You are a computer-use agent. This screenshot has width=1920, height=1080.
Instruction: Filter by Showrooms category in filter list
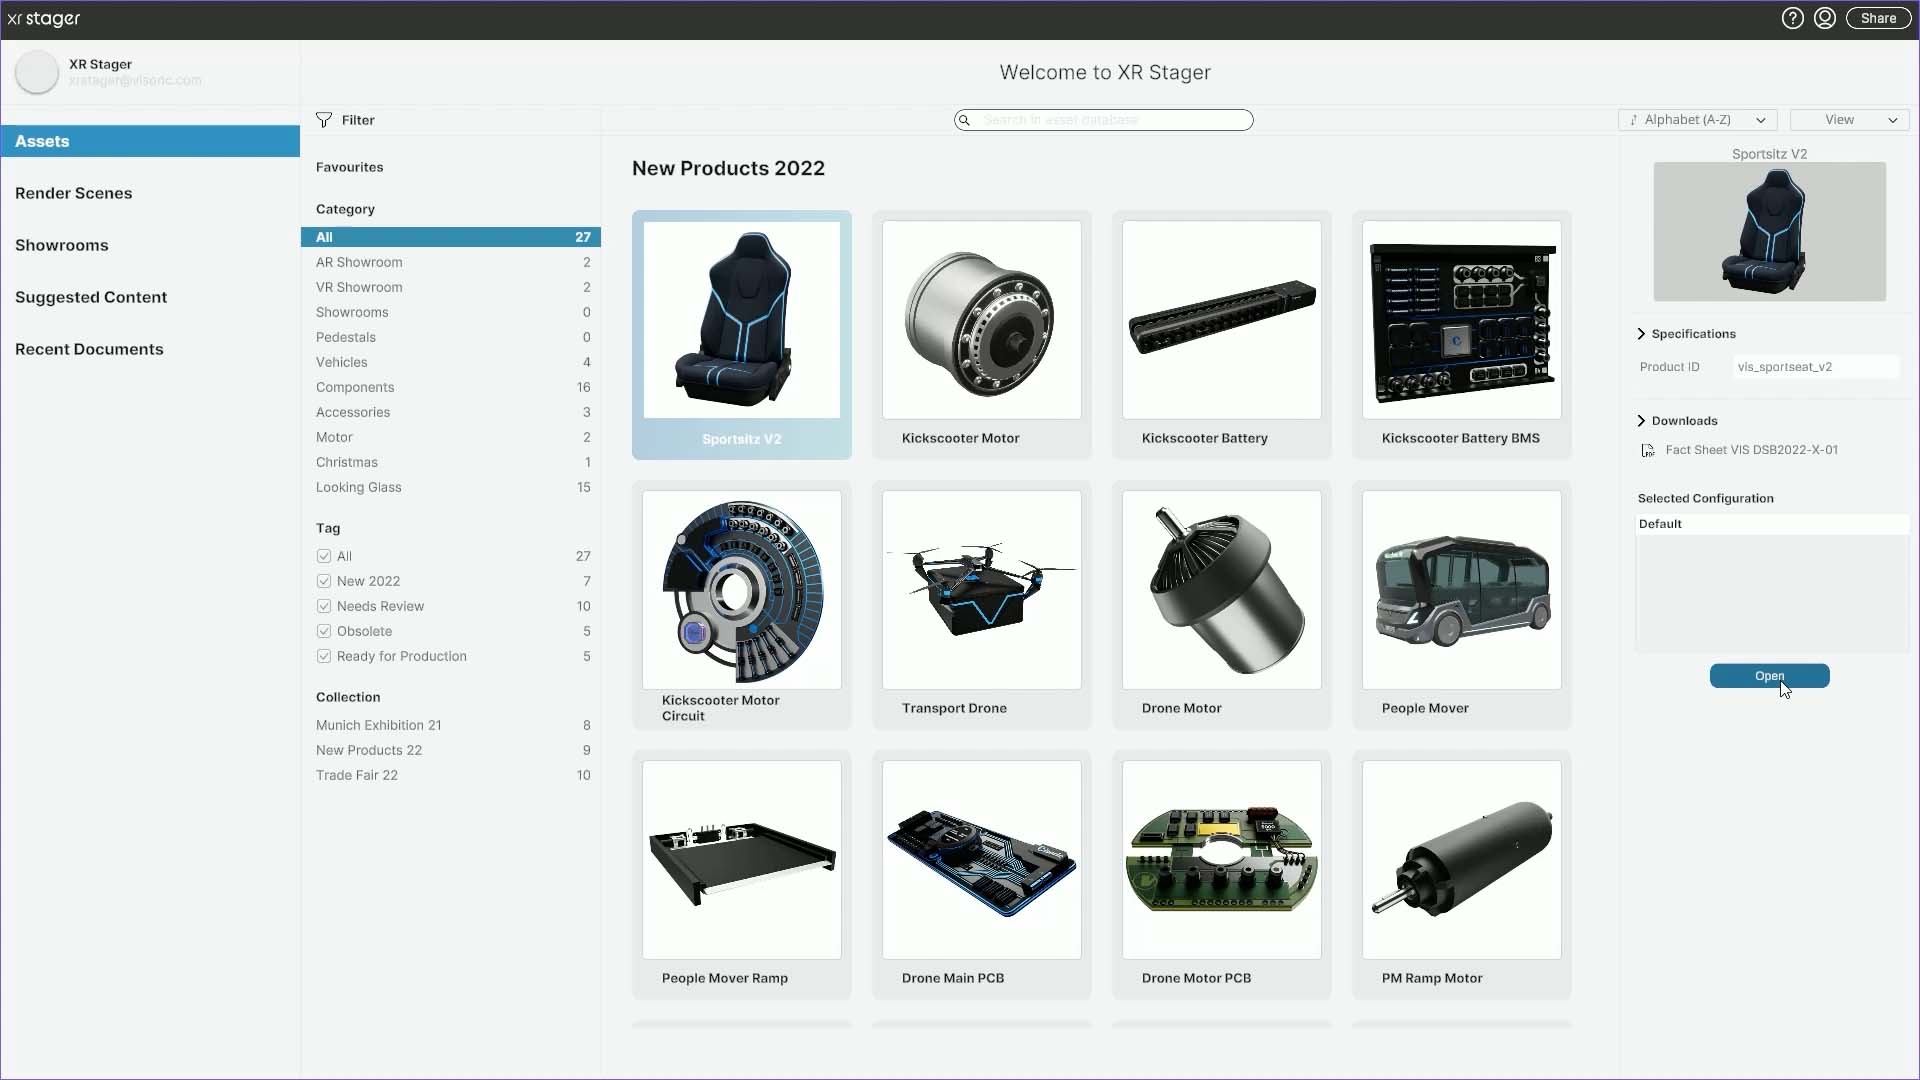click(x=453, y=312)
